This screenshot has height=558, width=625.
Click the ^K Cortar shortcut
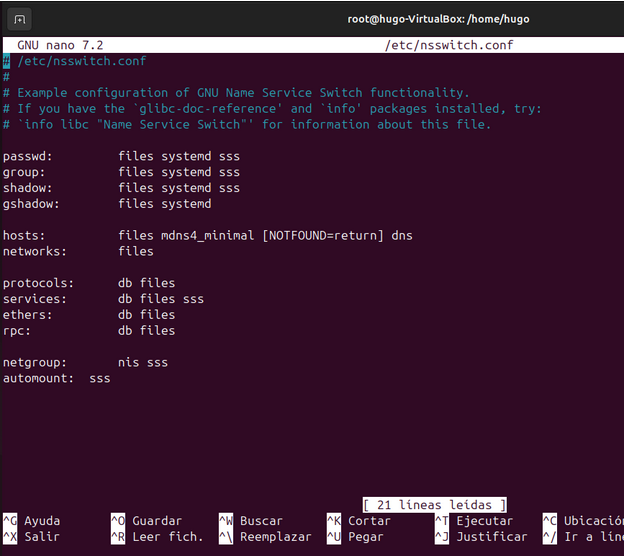pos(359,521)
